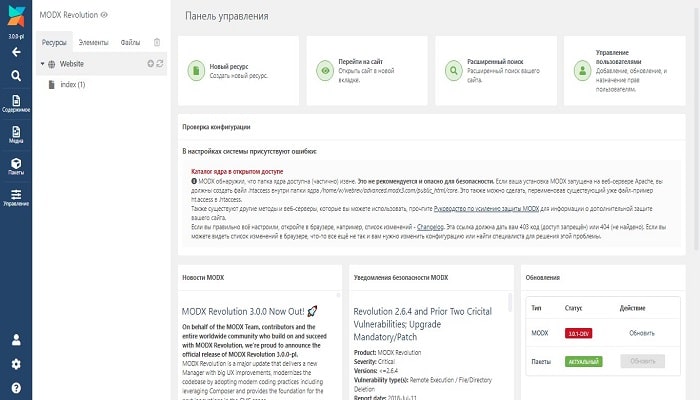Click the security widget scrollbar
The width and height of the screenshot is (700, 400).
(510, 302)
